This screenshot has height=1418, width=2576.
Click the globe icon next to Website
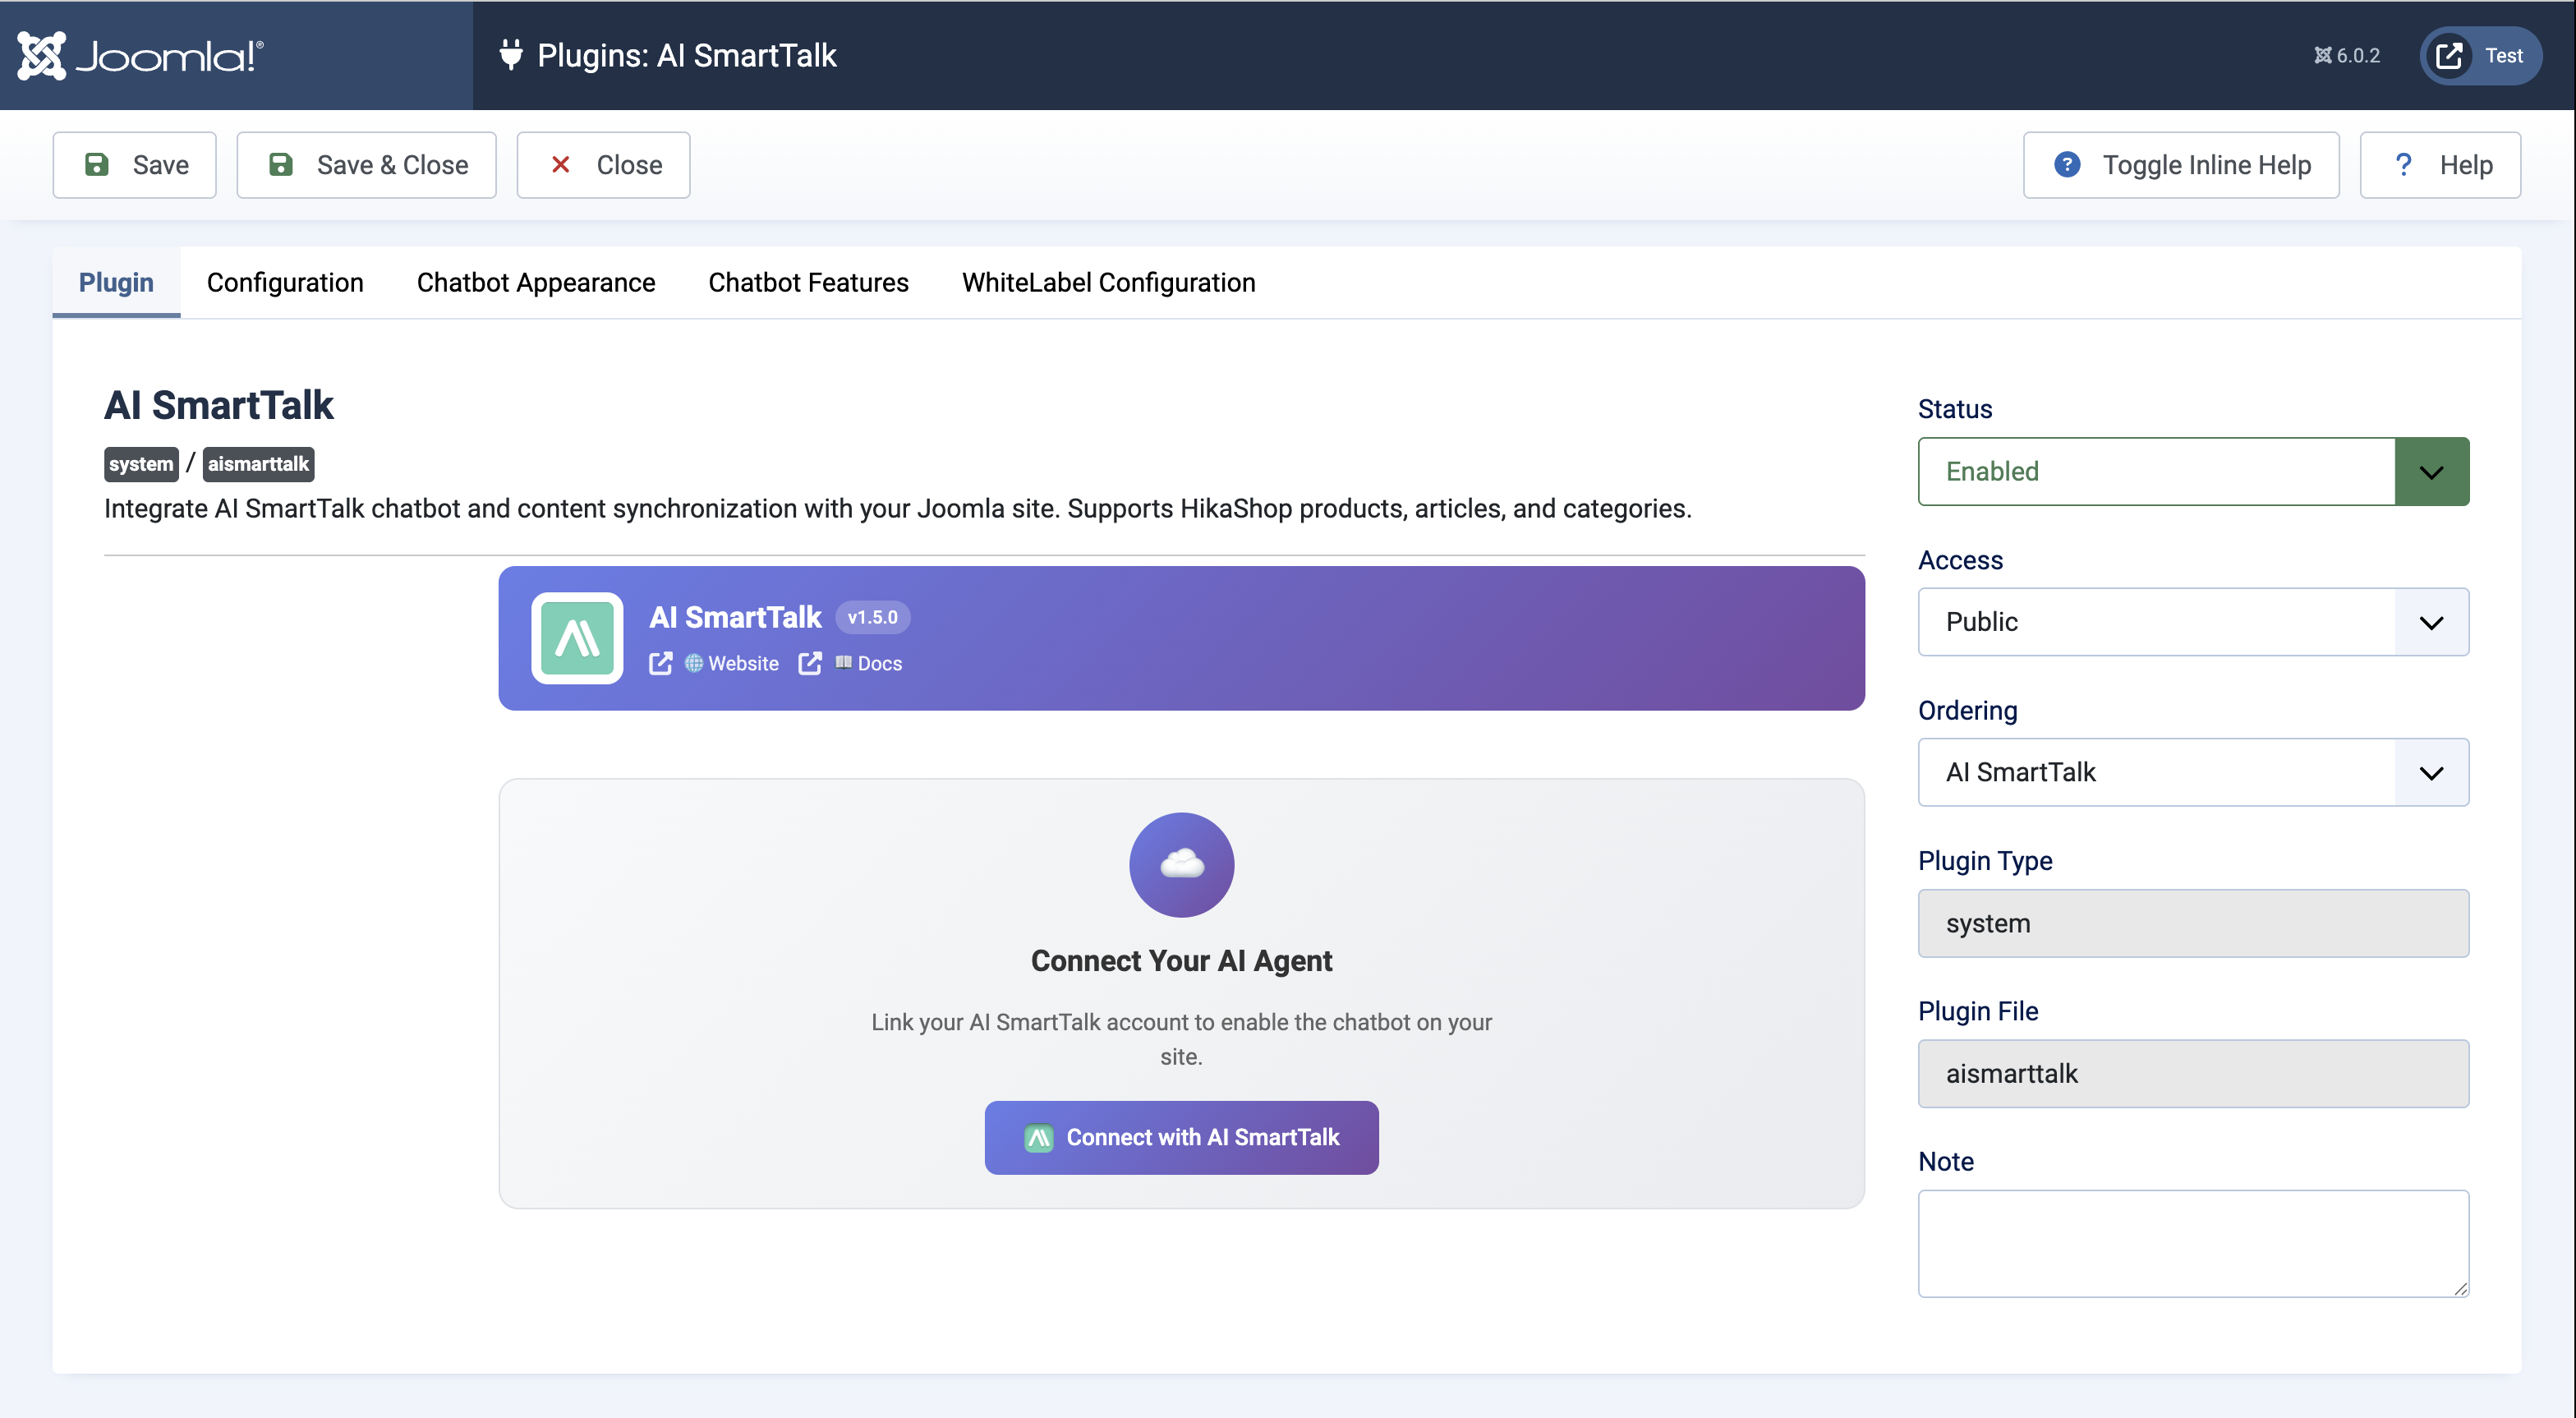click(693, 663)
